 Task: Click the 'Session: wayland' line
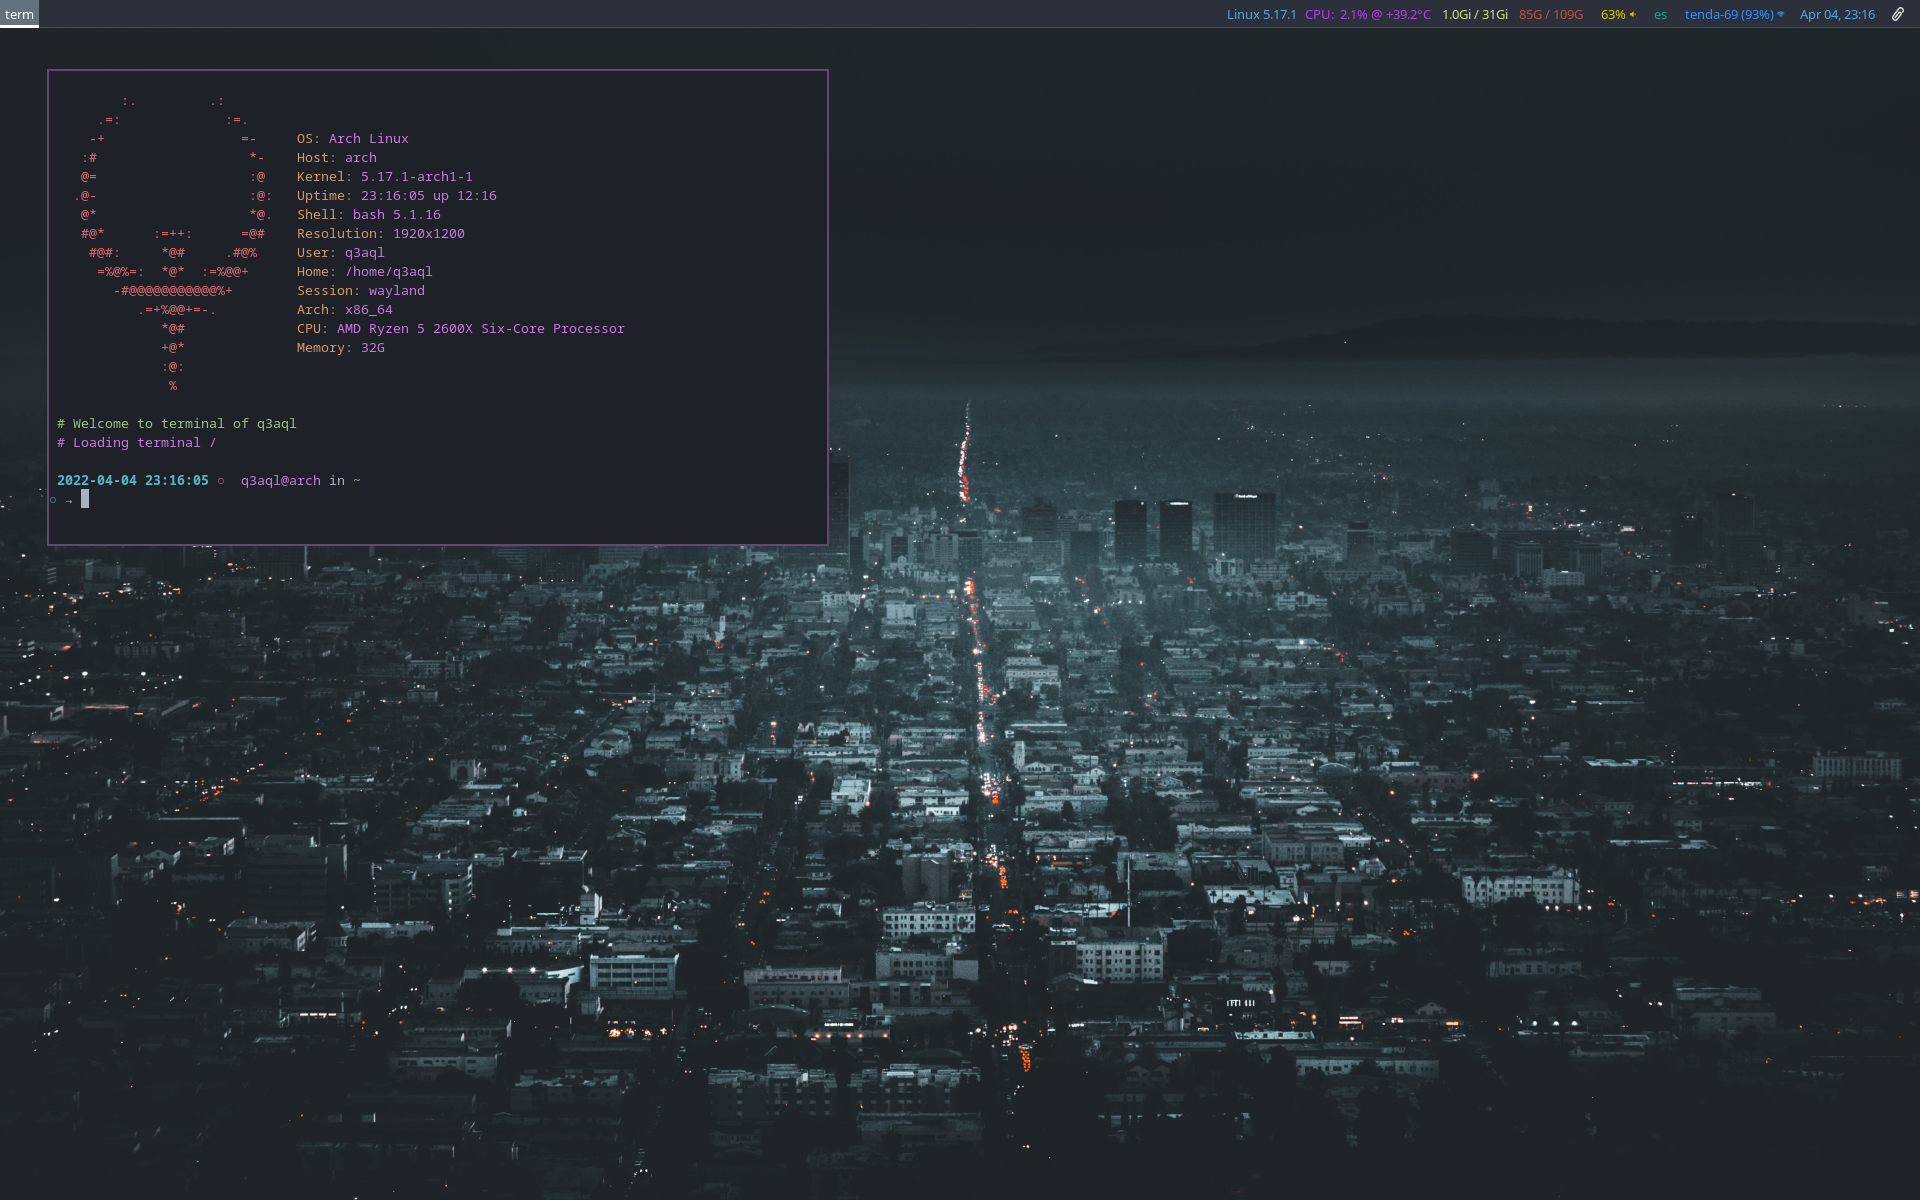click(x=360, y=290)
